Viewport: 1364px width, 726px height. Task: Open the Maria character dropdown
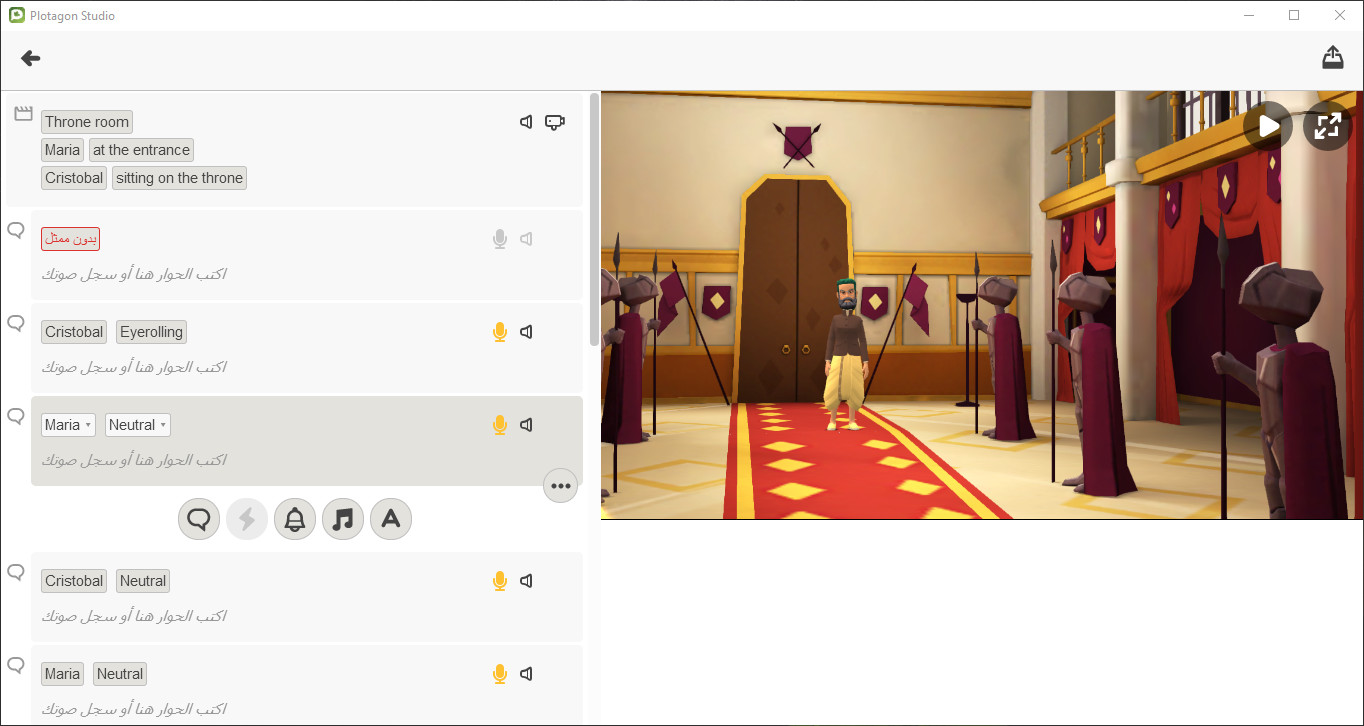69,425
